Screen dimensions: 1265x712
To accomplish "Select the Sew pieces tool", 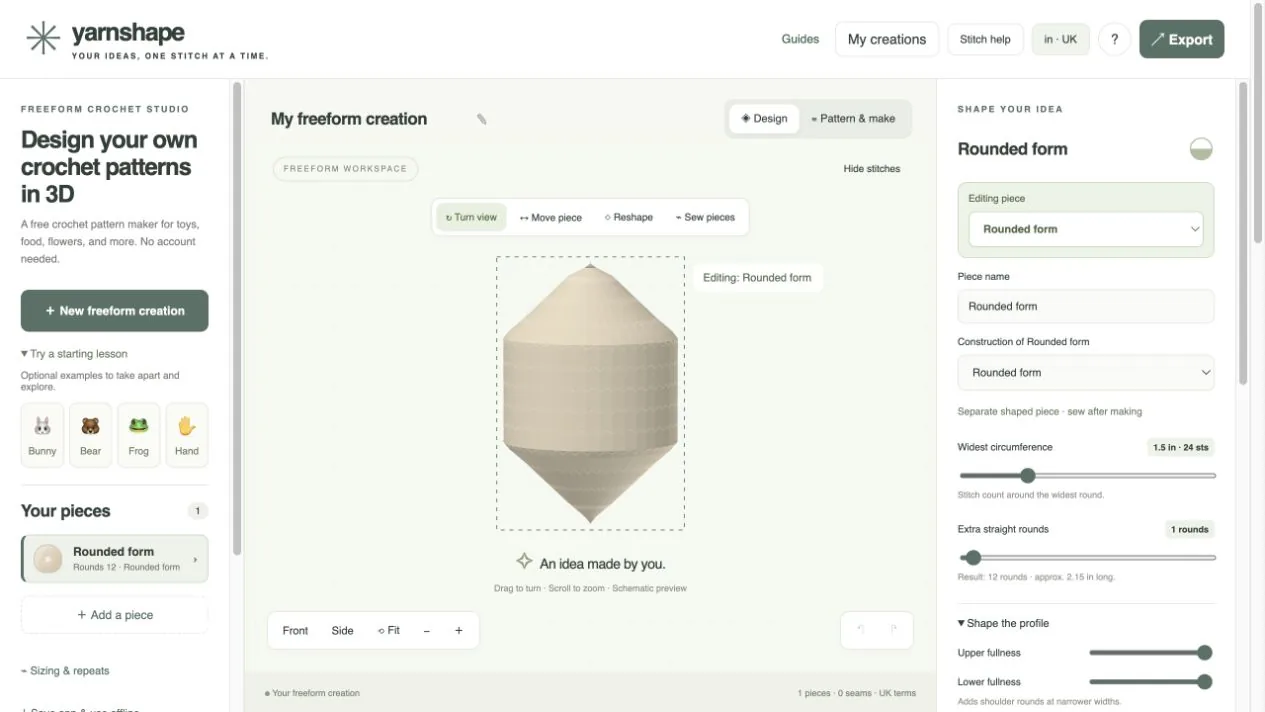I will 705,217.
